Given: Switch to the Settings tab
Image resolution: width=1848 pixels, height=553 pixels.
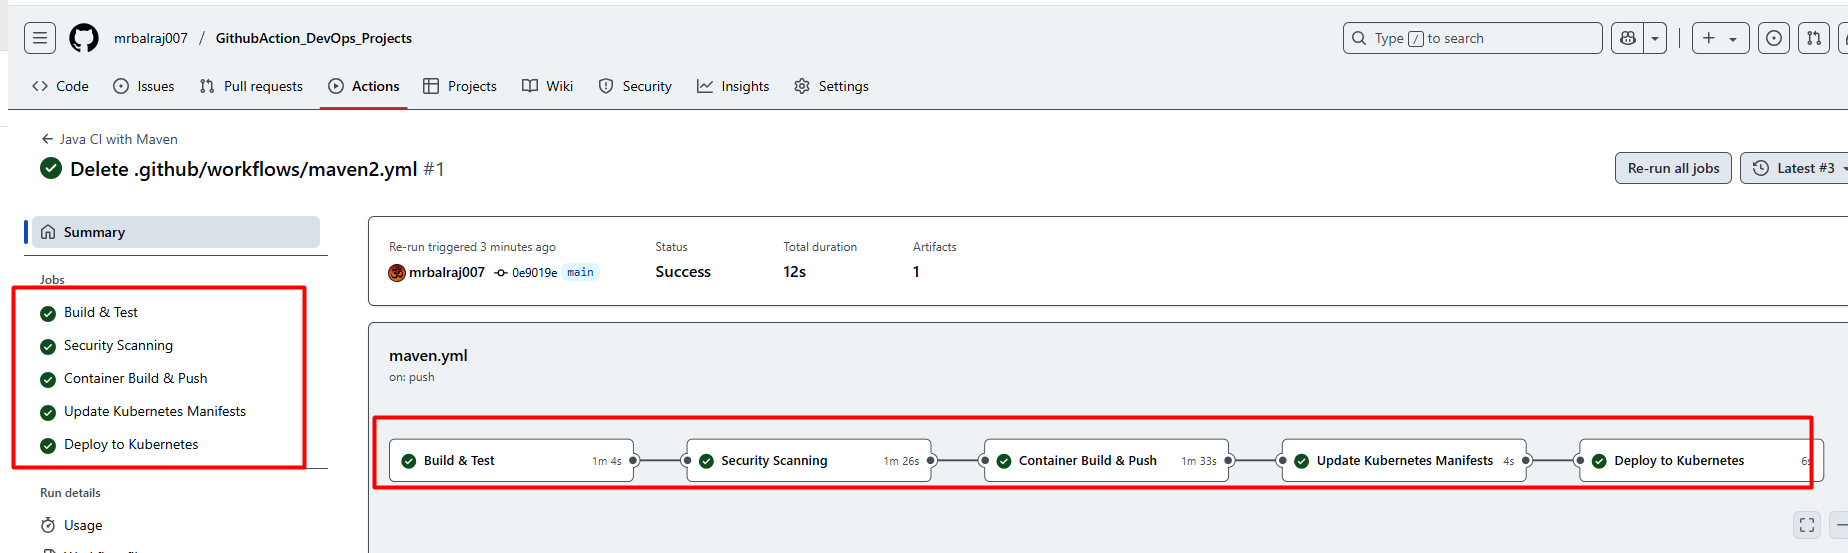Looking at the screenshot, I should point(831,86).
